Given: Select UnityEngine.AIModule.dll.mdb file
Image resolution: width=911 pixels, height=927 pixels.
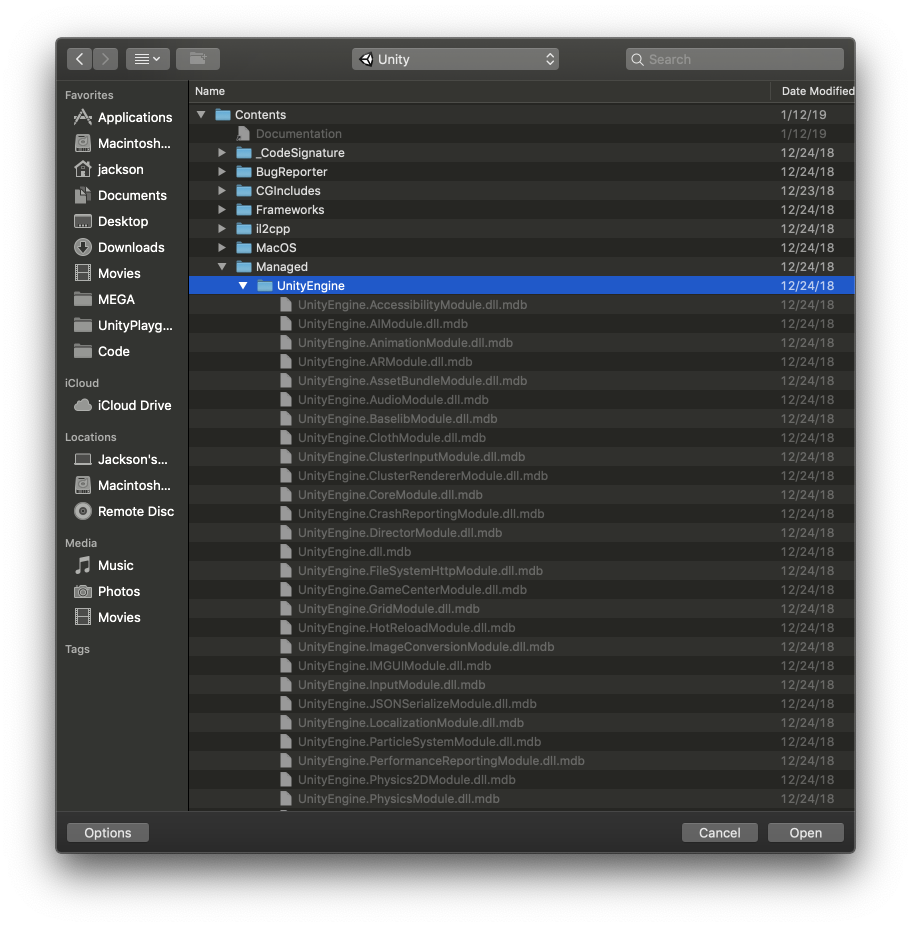Looking at the screenshot, I should click(522, 323).
